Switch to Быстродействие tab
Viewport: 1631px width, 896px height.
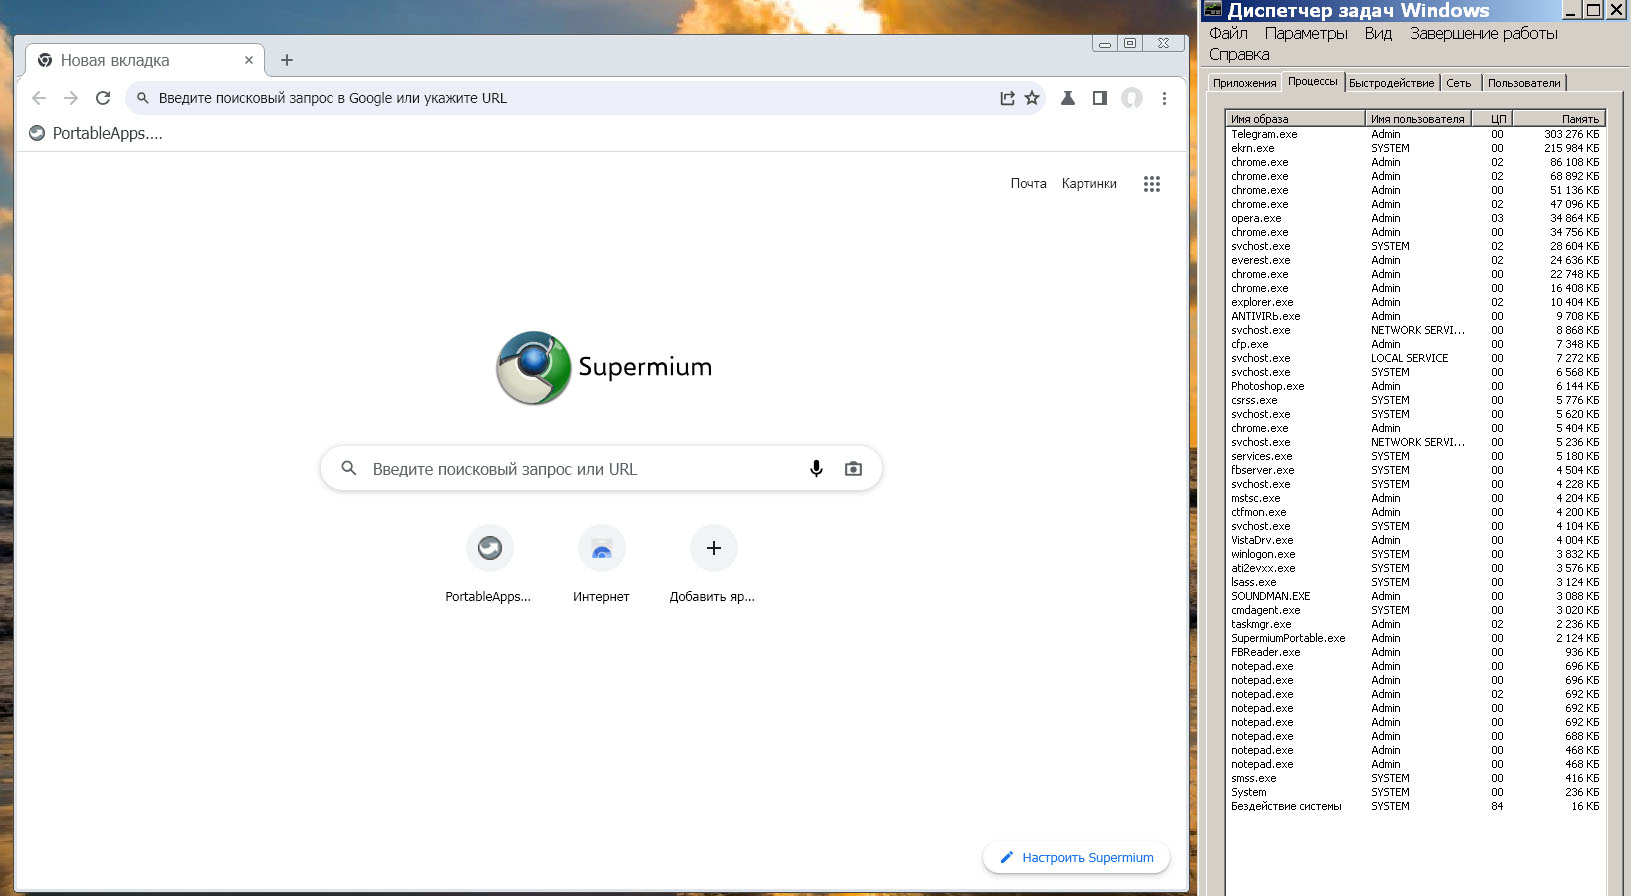1391,83
